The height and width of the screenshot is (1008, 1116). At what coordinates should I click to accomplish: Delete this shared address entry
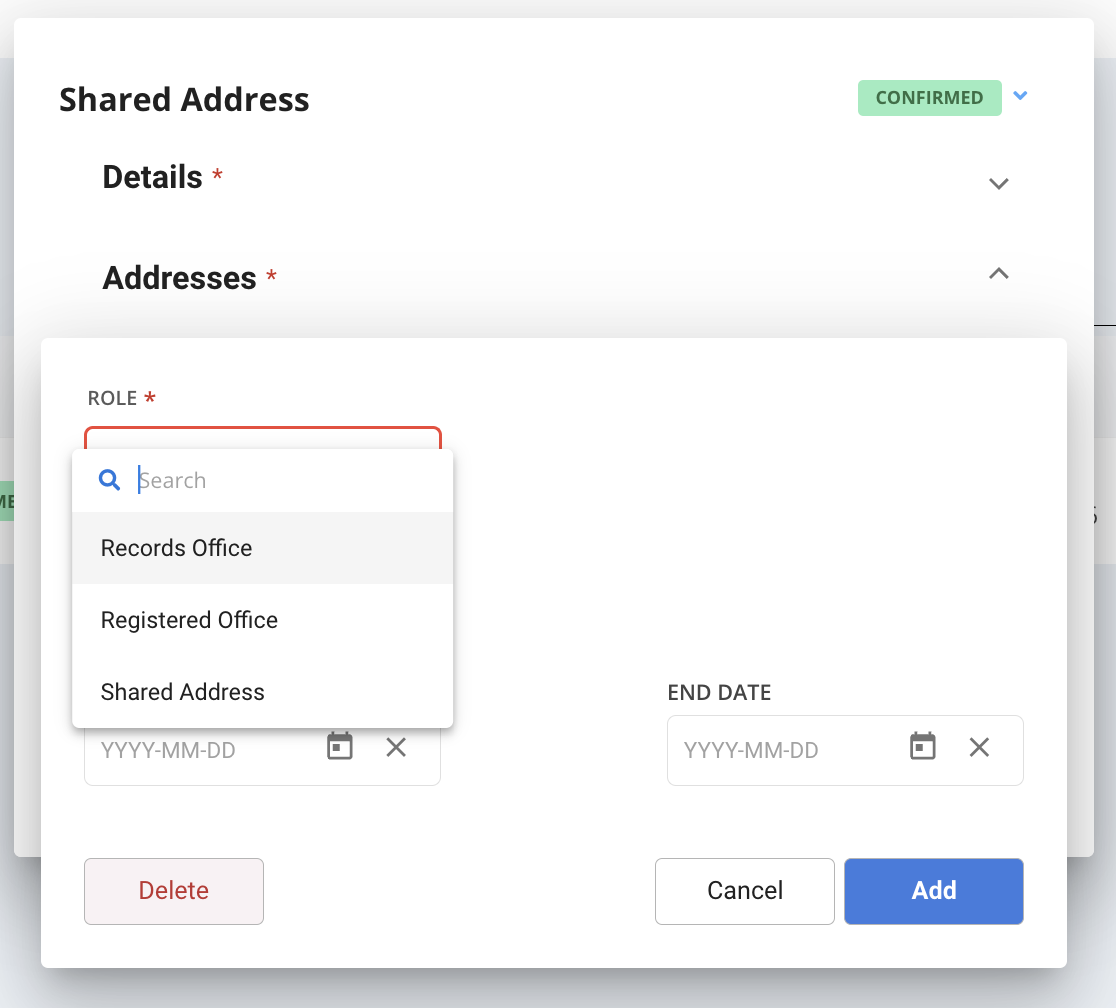click(173, 890)
